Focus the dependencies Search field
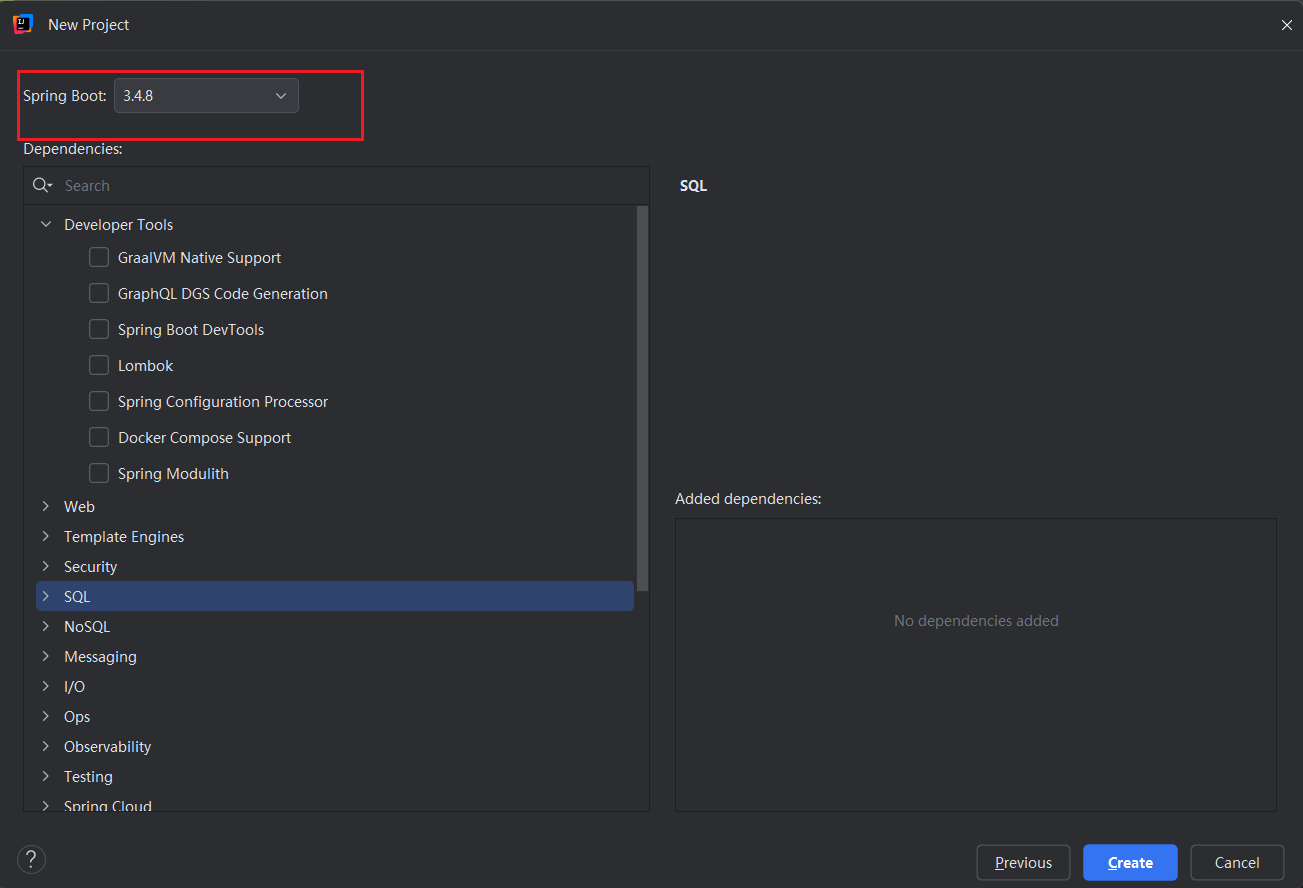Screen dimensions: 1303x888 [336, 185]
